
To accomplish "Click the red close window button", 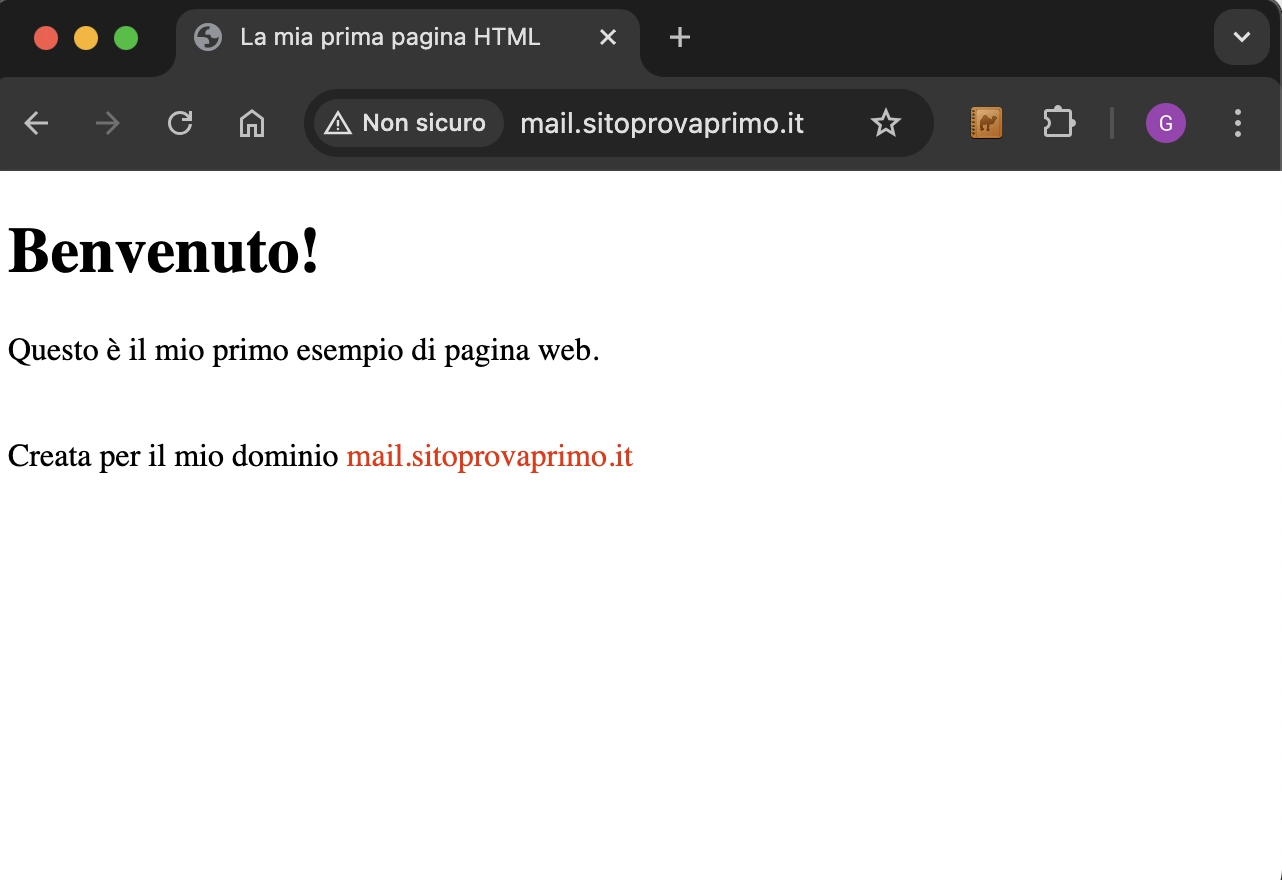I will coord(46,38).
